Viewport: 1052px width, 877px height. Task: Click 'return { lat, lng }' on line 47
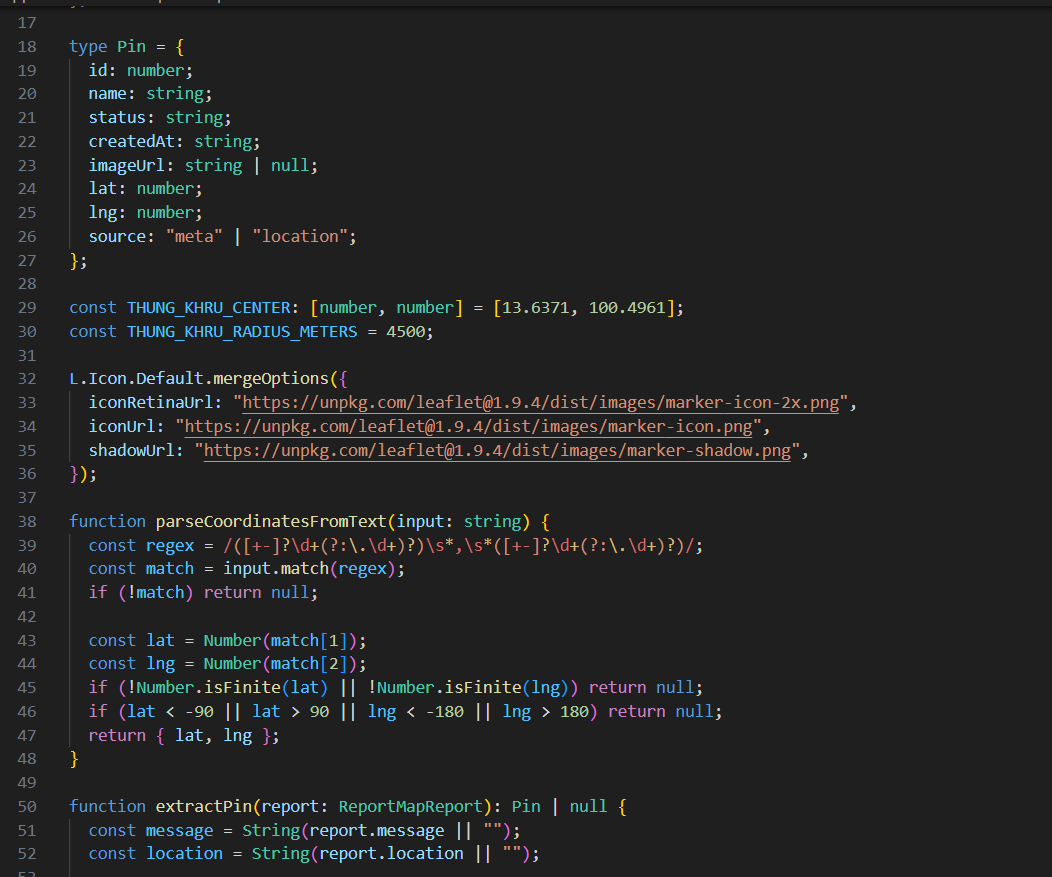click(x=179, y=736)
